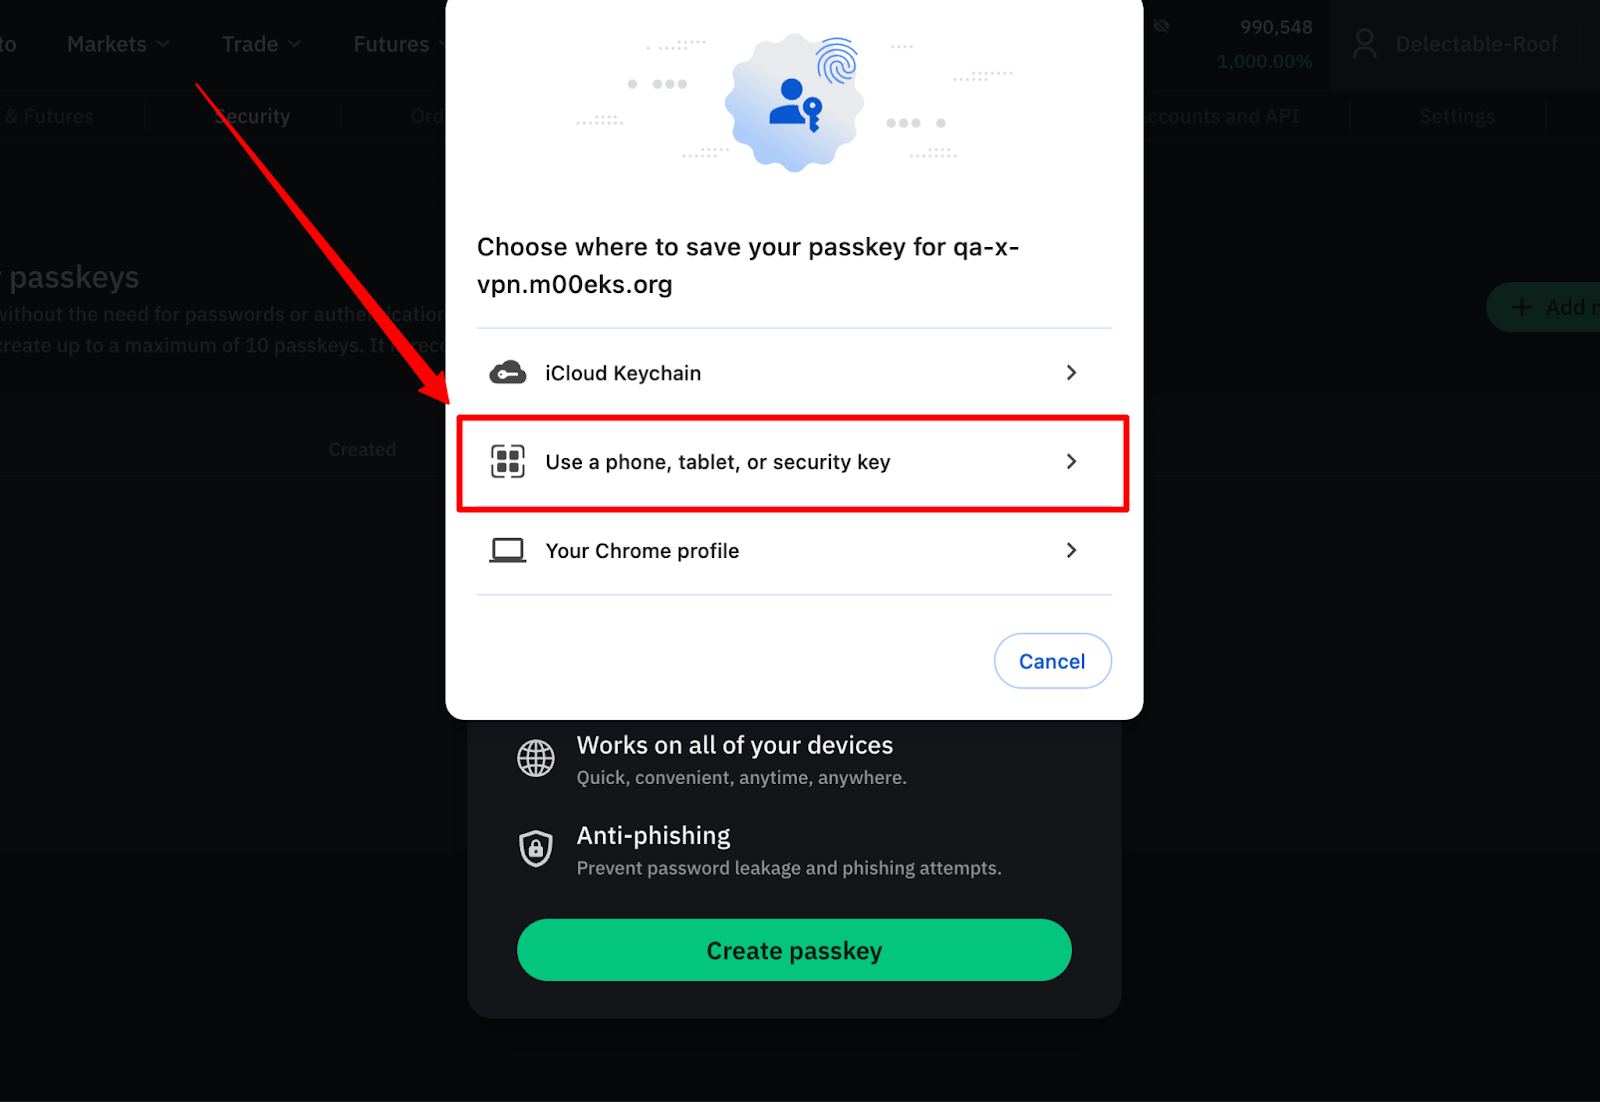Click the globe icon beside Works on all devices
The image size is (1600, 1102).
[x=536, y=758]
